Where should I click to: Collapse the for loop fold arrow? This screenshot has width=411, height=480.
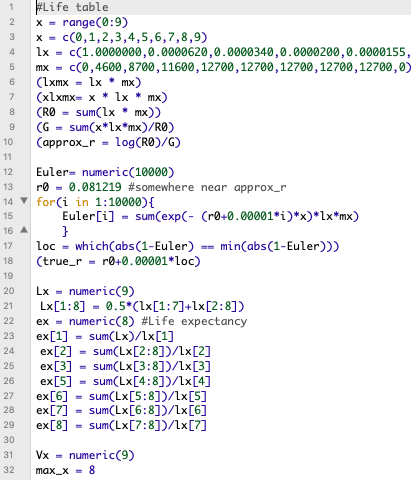[x=24, y=201]
